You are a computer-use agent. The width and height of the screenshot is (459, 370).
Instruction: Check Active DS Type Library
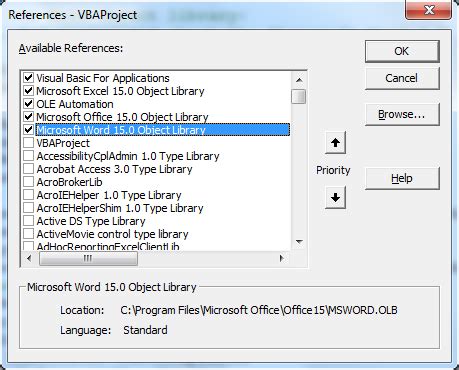coord(29,221)
